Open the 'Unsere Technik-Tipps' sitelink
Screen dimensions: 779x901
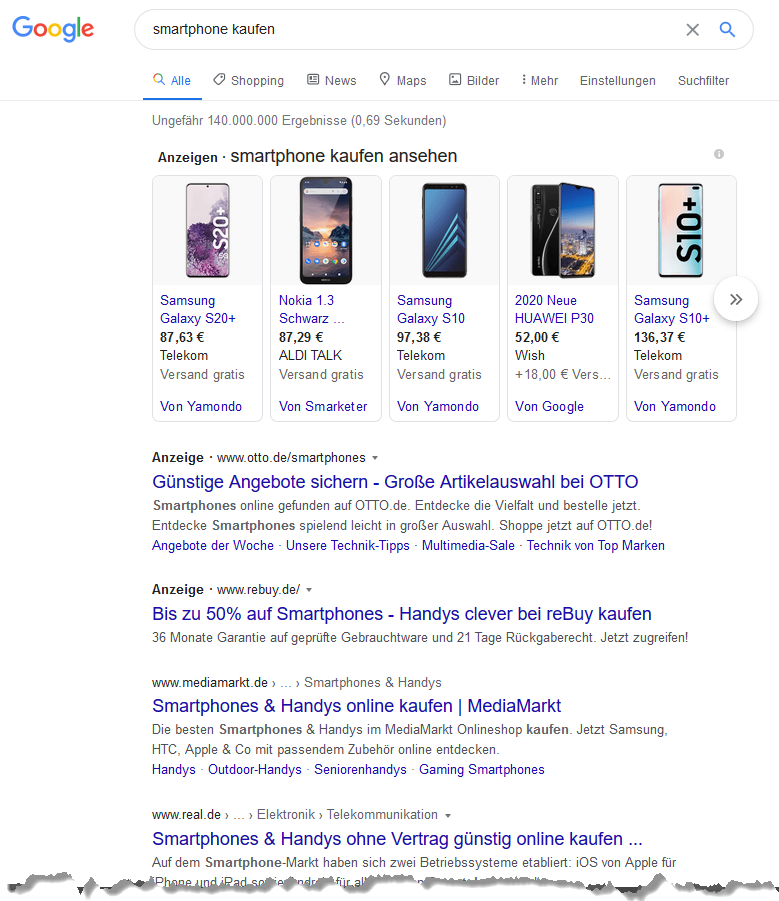point(348,545)
